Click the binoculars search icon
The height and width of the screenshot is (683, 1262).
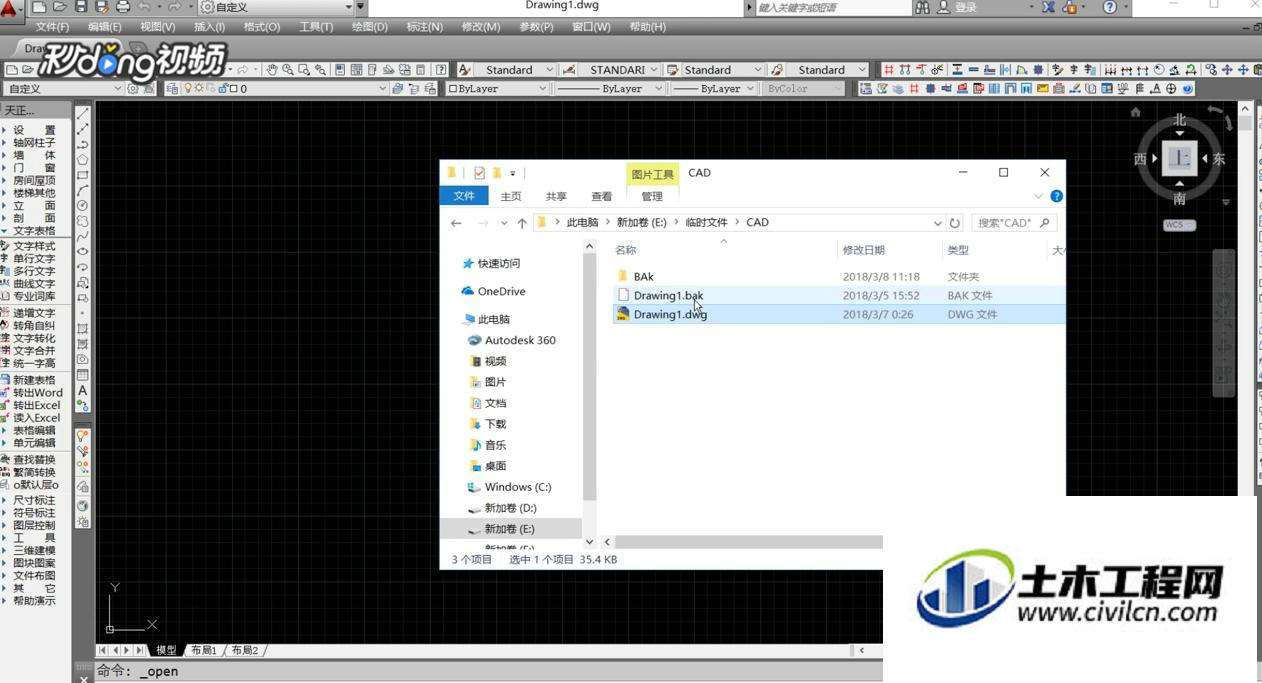pos(923,7)
